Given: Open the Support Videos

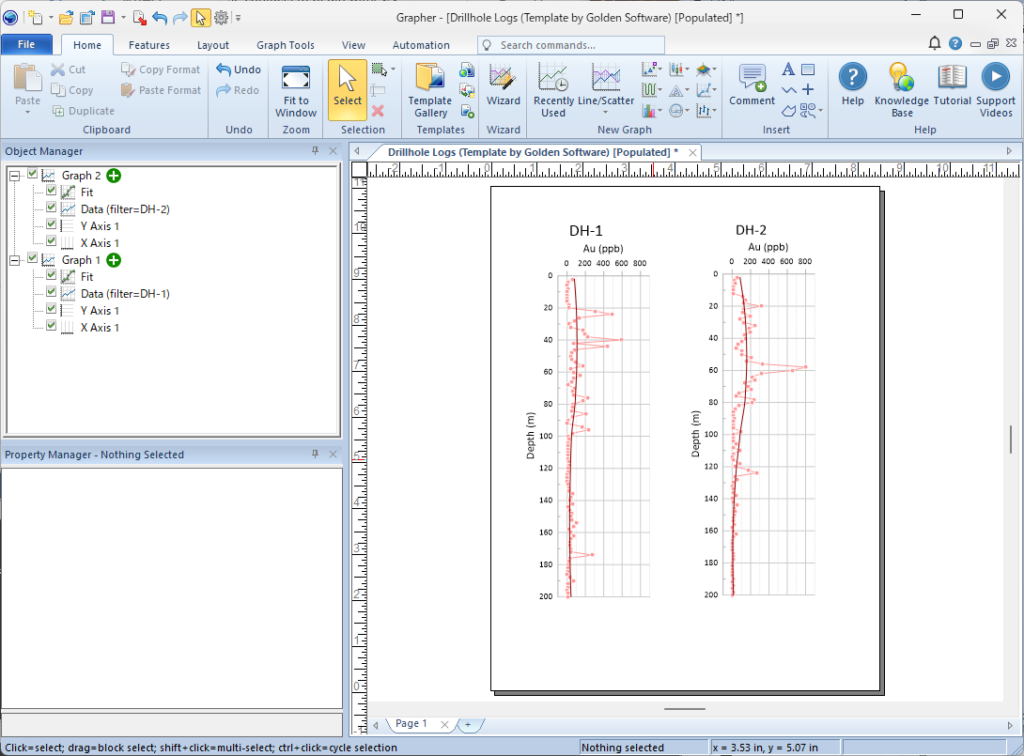Looking at the screenshot, I should point(995,88).
